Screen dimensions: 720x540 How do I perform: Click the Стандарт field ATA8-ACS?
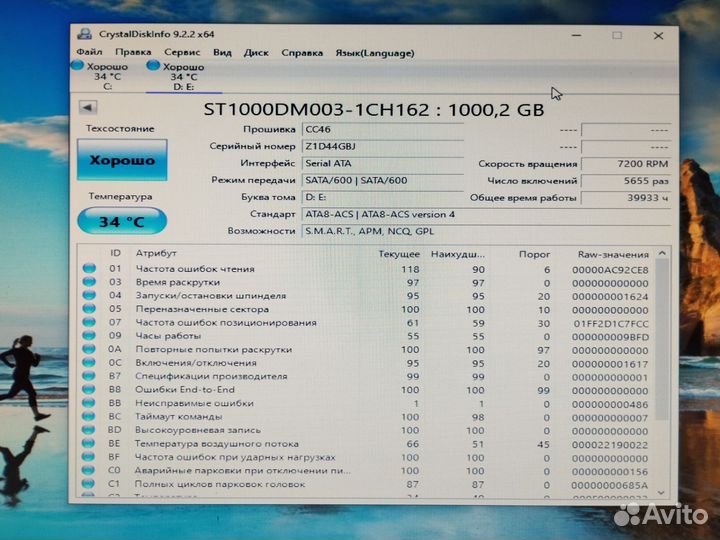tap(486, 214)
